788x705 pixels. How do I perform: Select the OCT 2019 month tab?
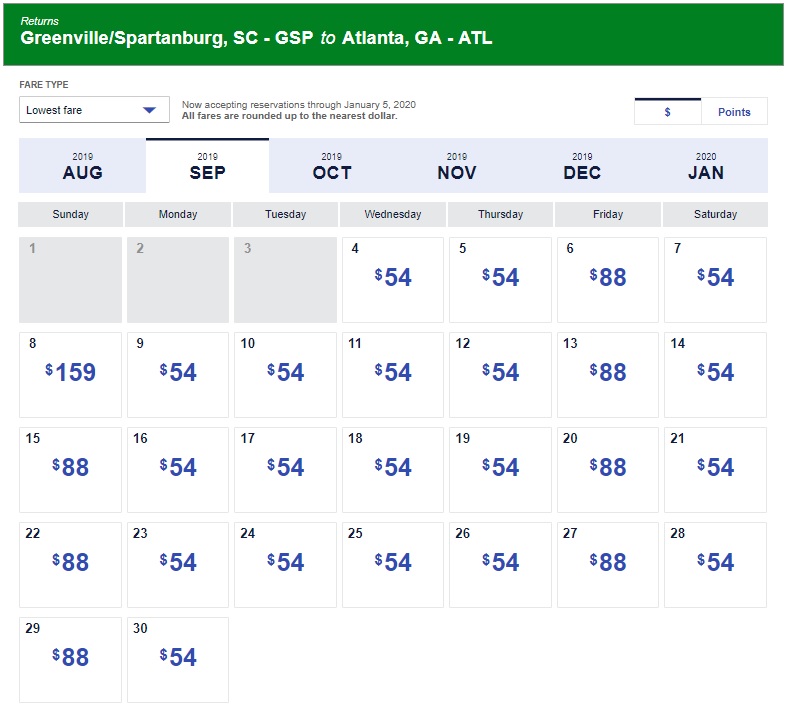pos(332,166)
